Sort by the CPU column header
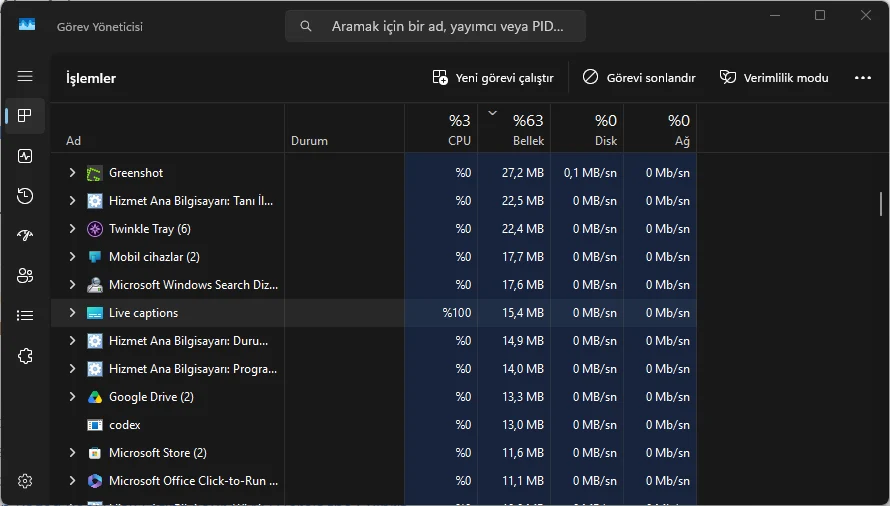Screen dimensions: 890x506 (441, 128)
